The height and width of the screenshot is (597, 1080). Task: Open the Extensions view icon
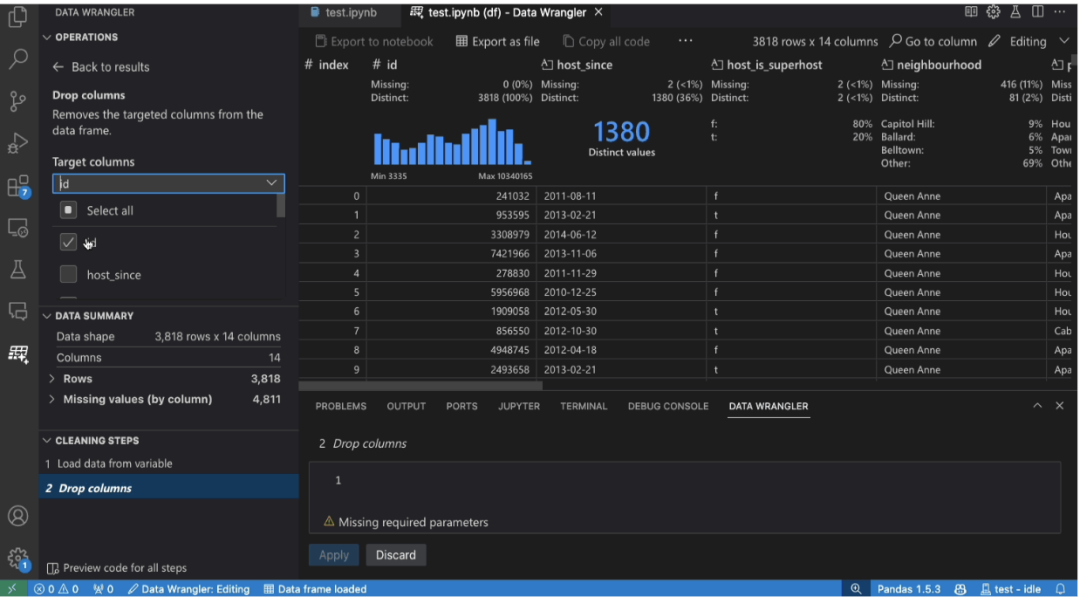18,185
